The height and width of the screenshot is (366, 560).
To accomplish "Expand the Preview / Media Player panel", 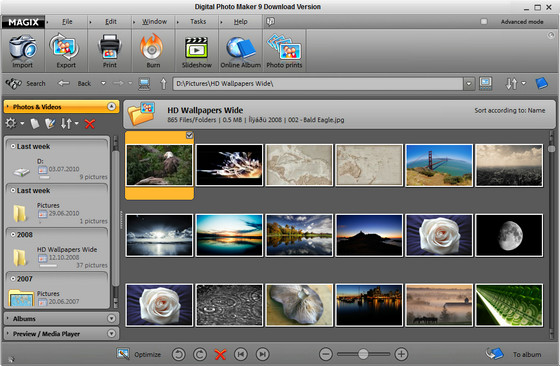I will click(x=111, y=334).
